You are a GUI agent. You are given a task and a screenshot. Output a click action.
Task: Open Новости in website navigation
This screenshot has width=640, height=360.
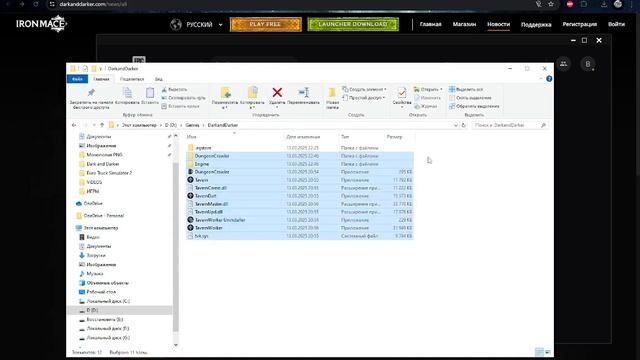[498, 24]
